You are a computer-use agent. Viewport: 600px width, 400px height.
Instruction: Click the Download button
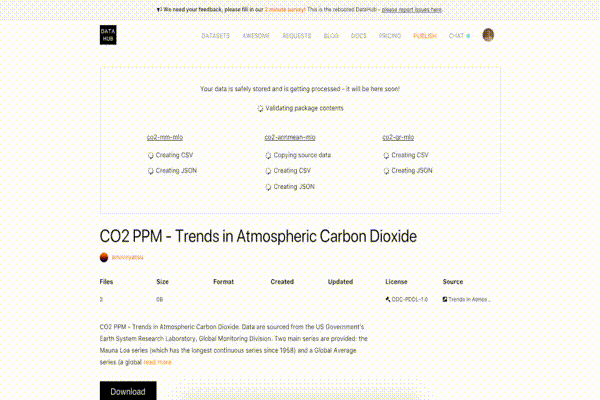[128, 391]
